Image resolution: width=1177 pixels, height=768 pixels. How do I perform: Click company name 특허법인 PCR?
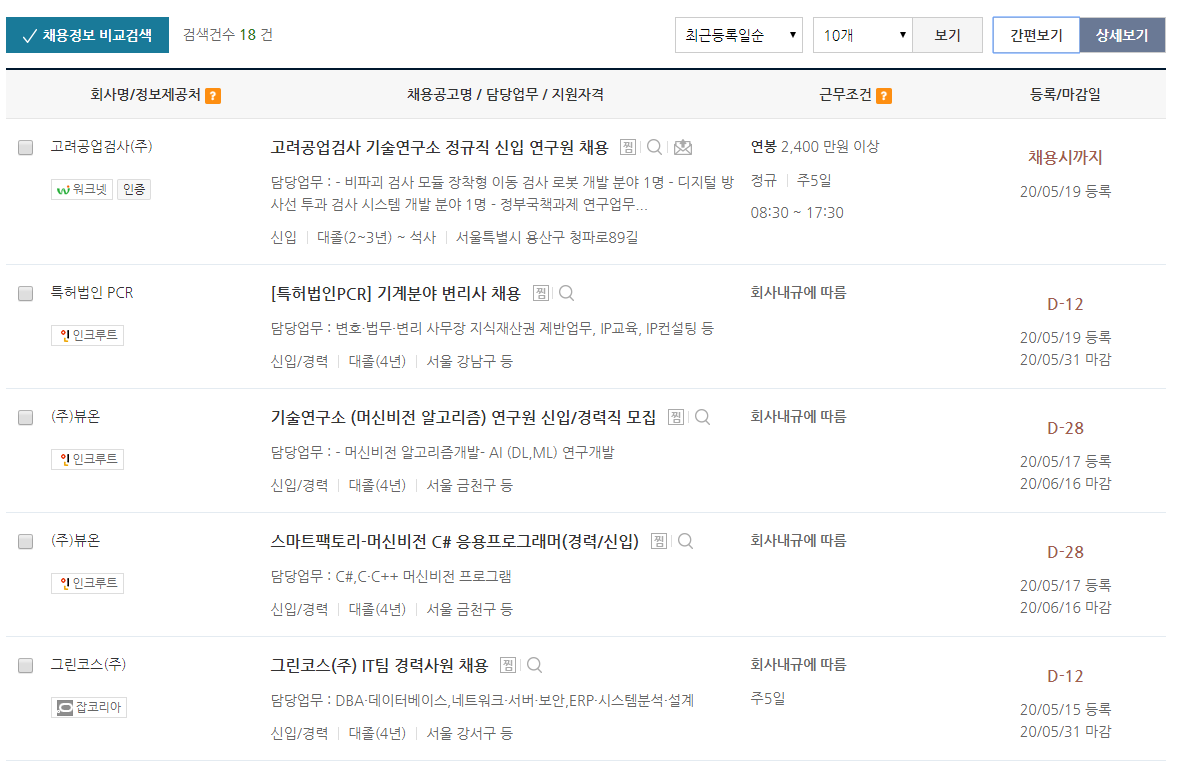coord(92,293)
